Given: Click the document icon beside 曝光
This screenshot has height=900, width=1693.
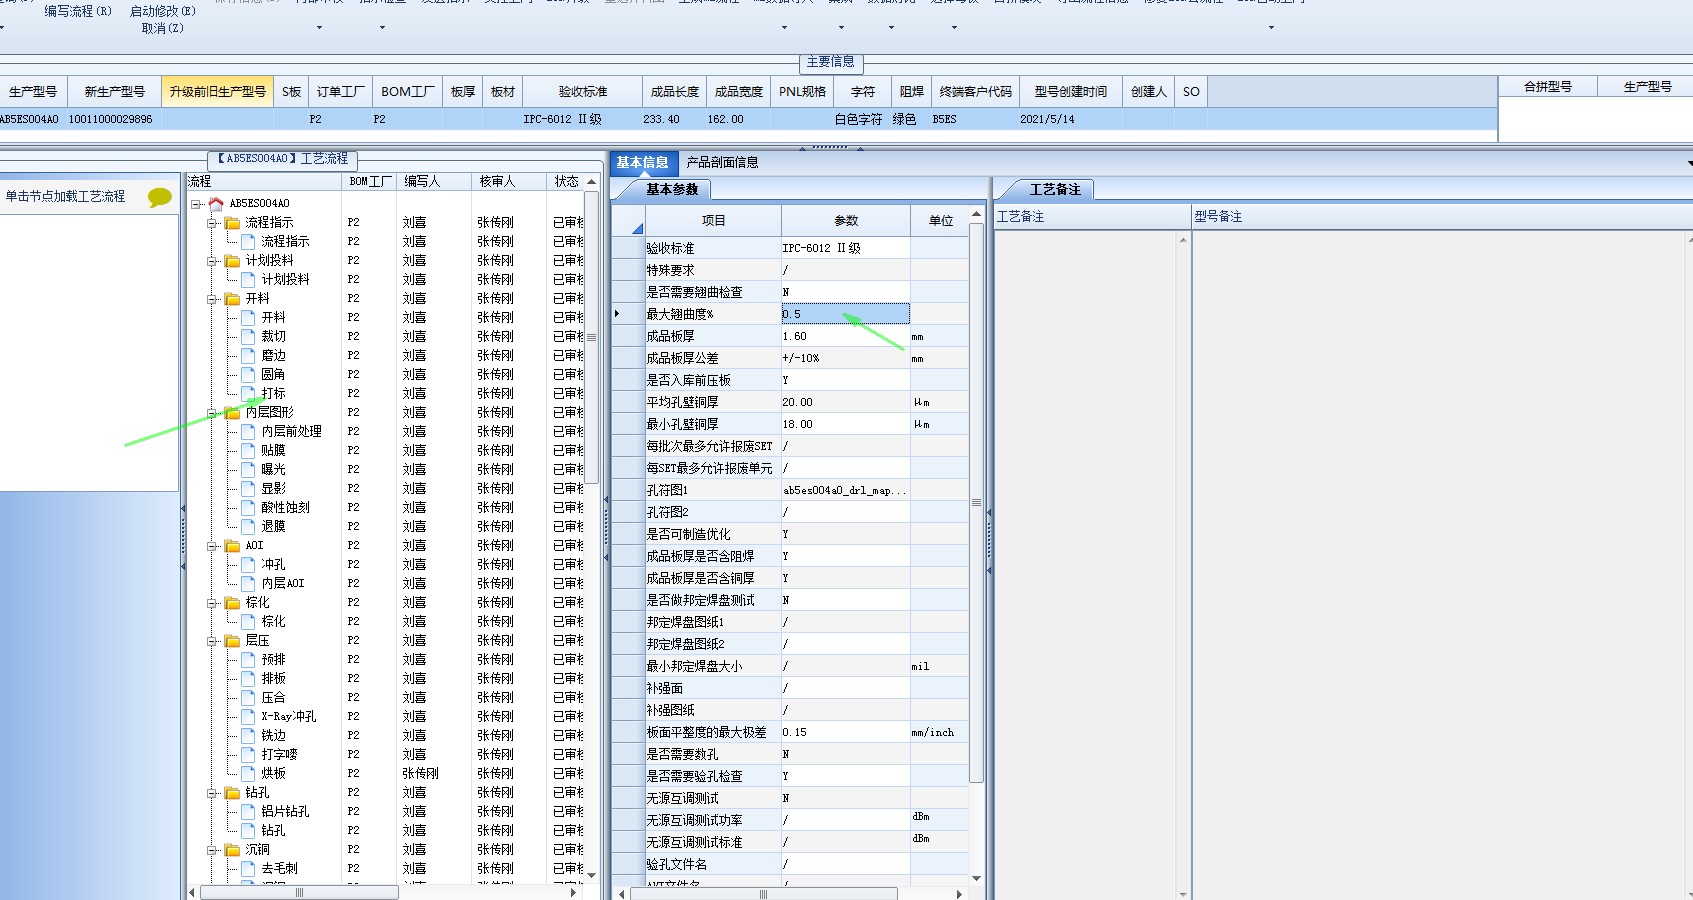Looking at the screenshot, I should tap(248, 469).
